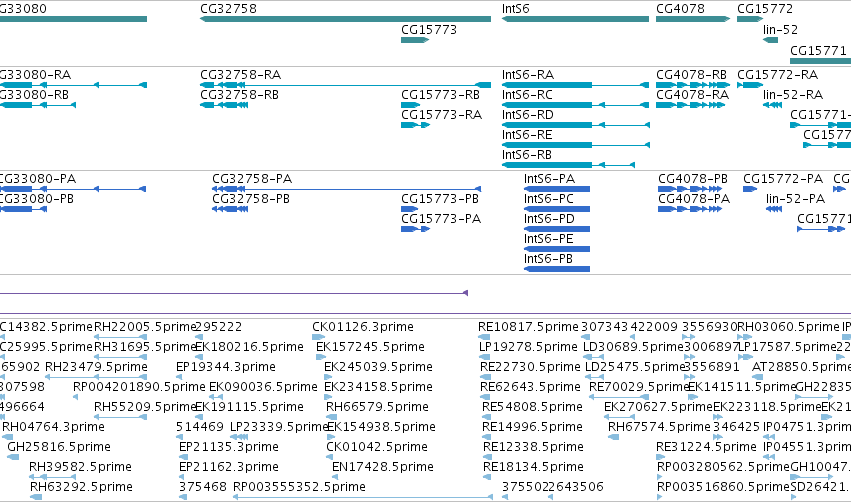Click EST RE22730.5prime

(x=485, y=377)
